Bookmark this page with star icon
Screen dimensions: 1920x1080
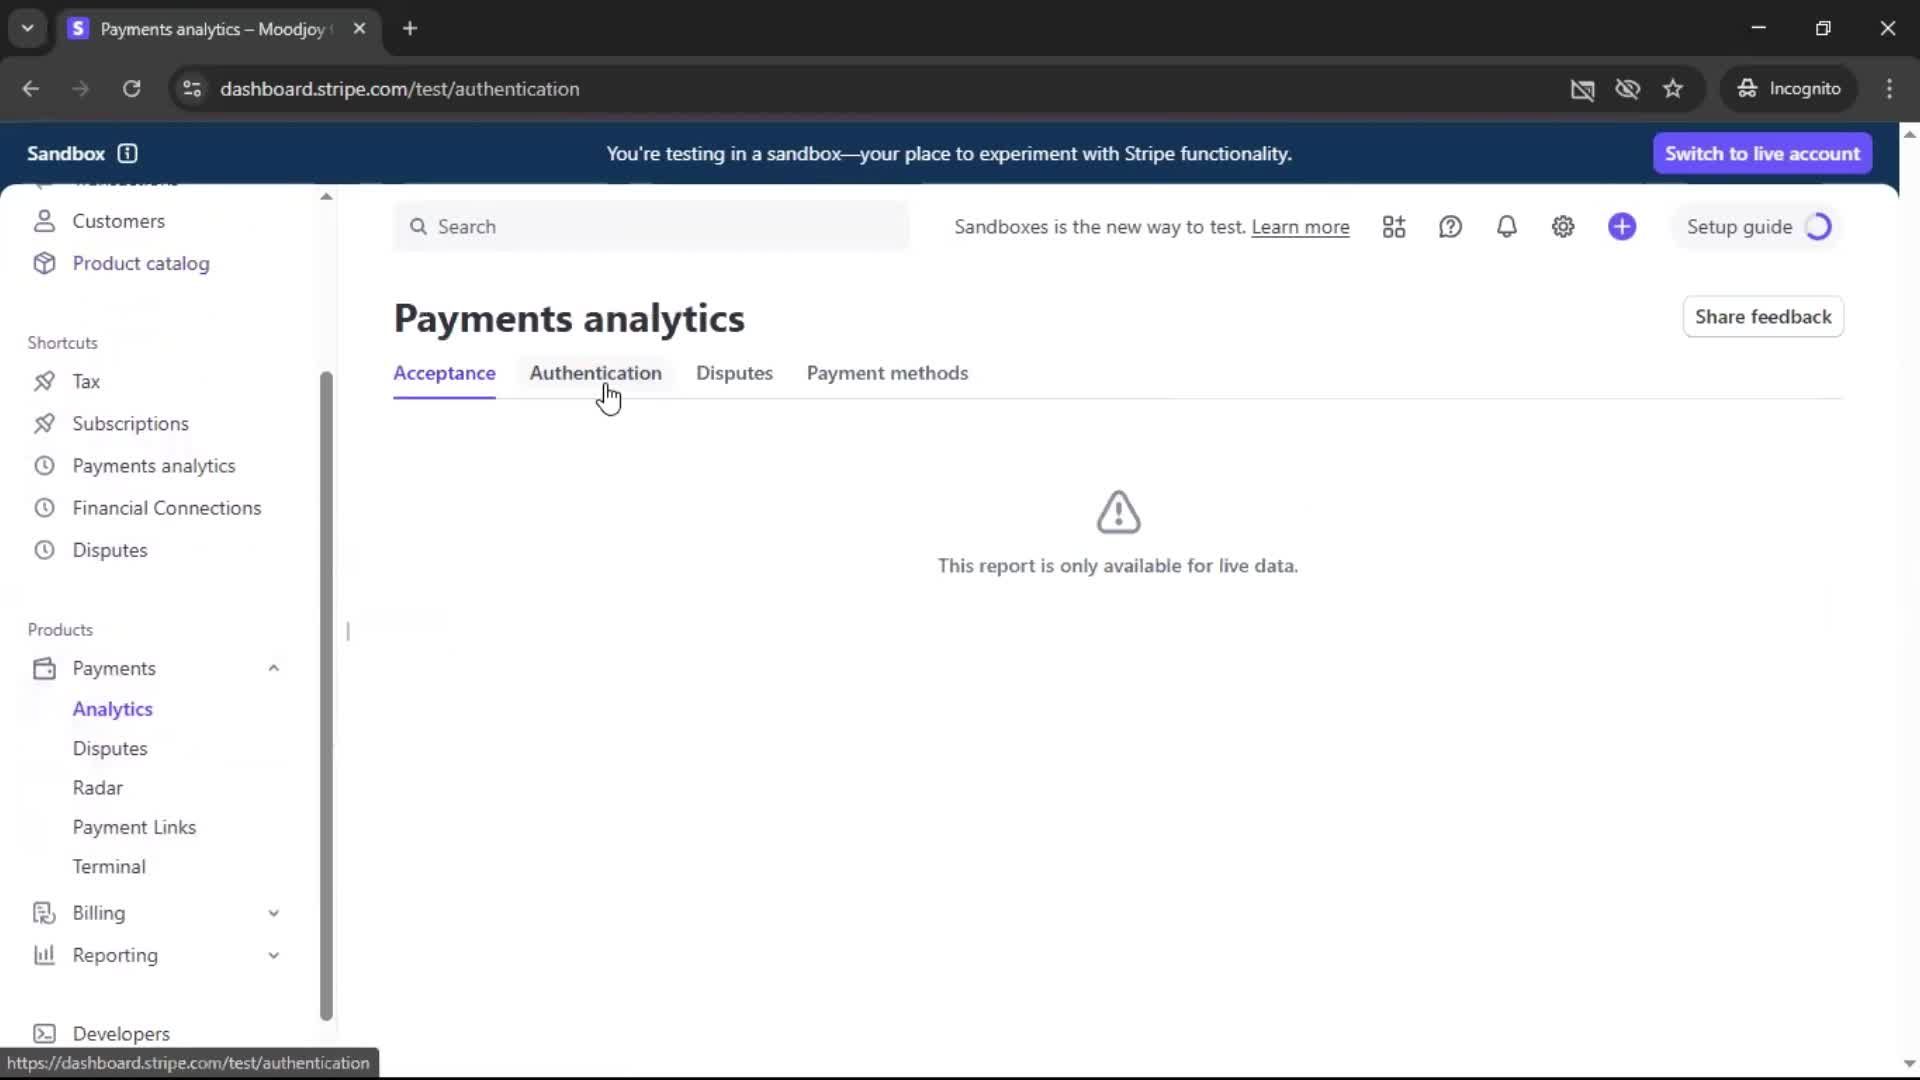pyautogui.click(x=1673, y=89)
